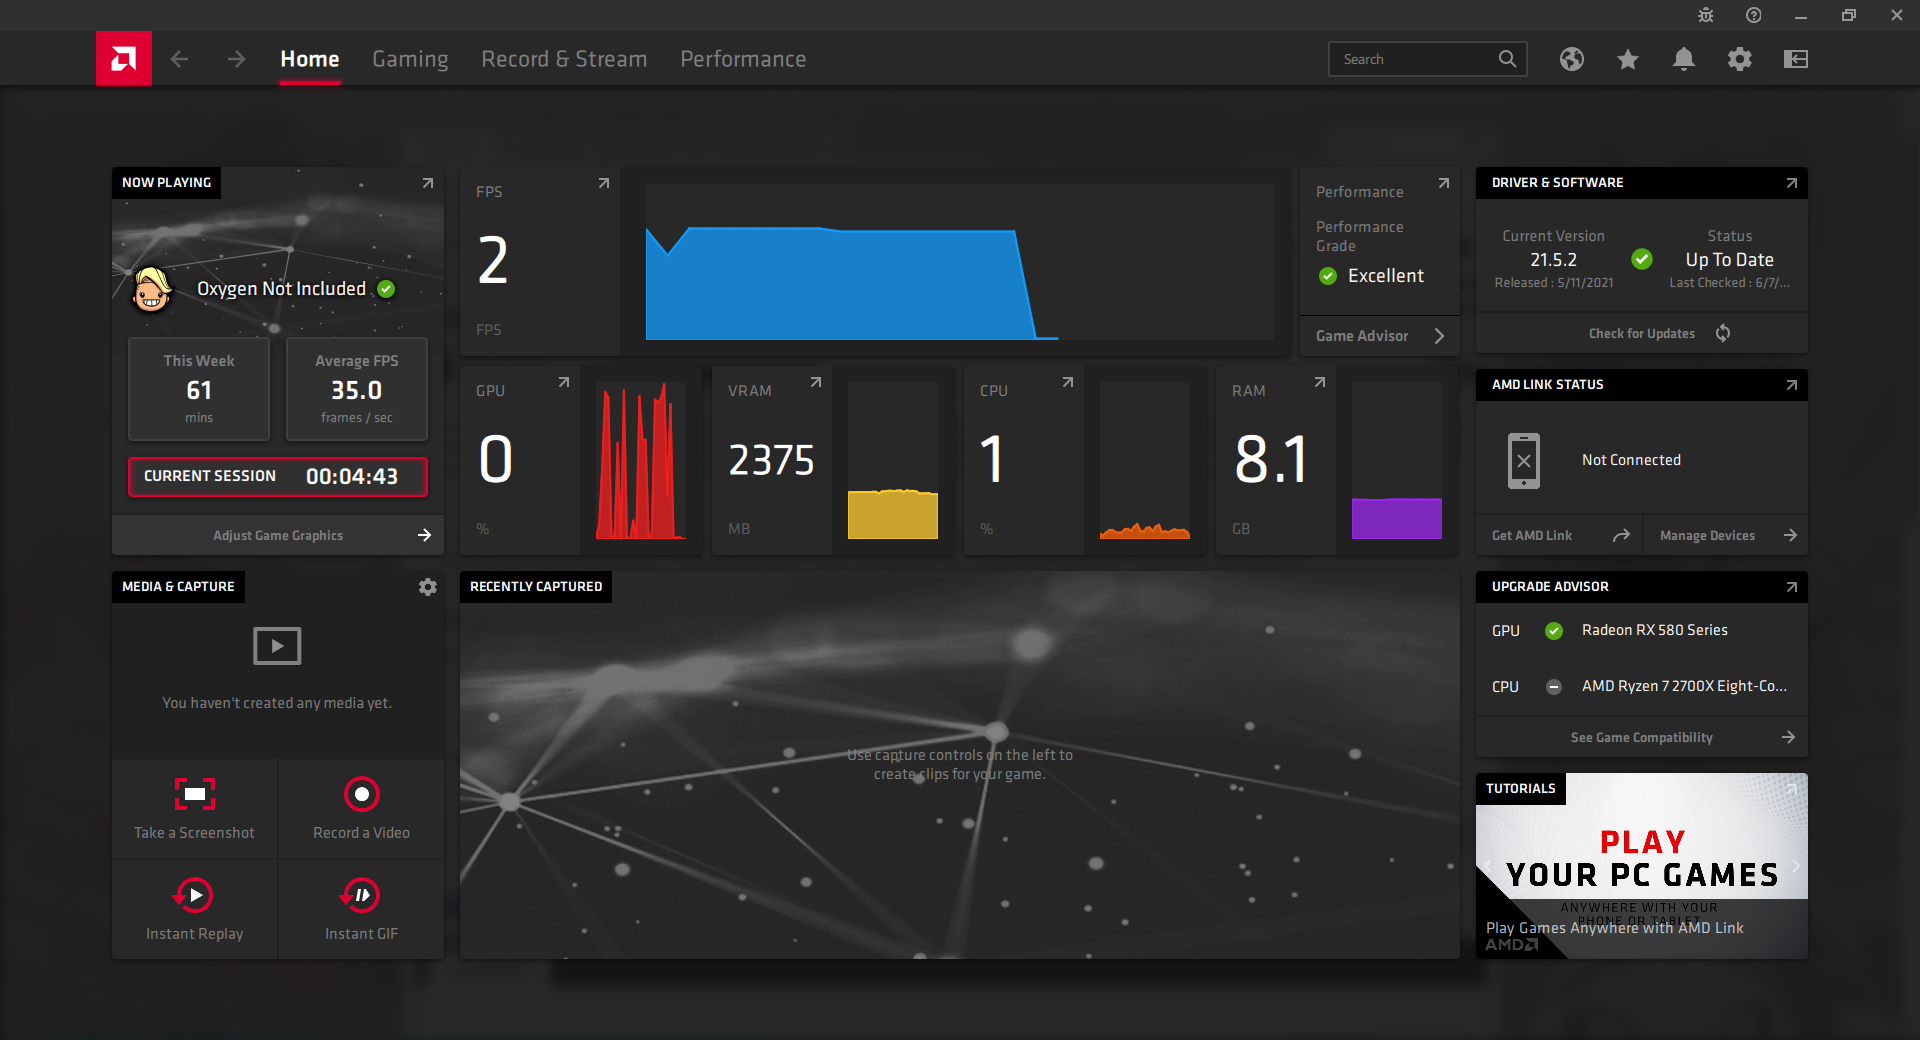Click Take a Screenshot icon
This screenshot has width=1920, height=1040.
coord(195,795)
